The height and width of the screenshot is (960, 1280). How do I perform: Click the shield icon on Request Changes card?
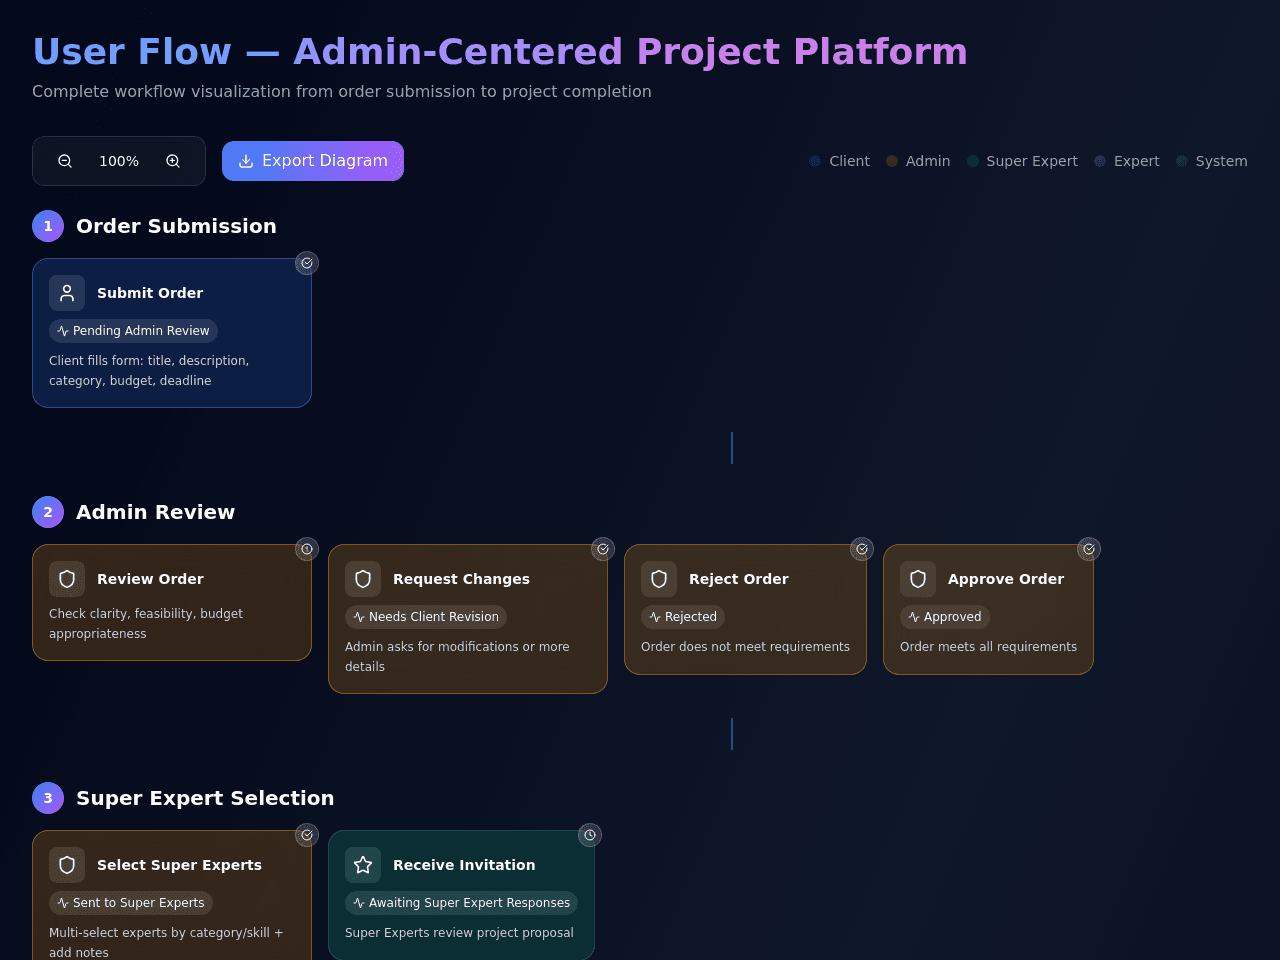click(363, 579)
